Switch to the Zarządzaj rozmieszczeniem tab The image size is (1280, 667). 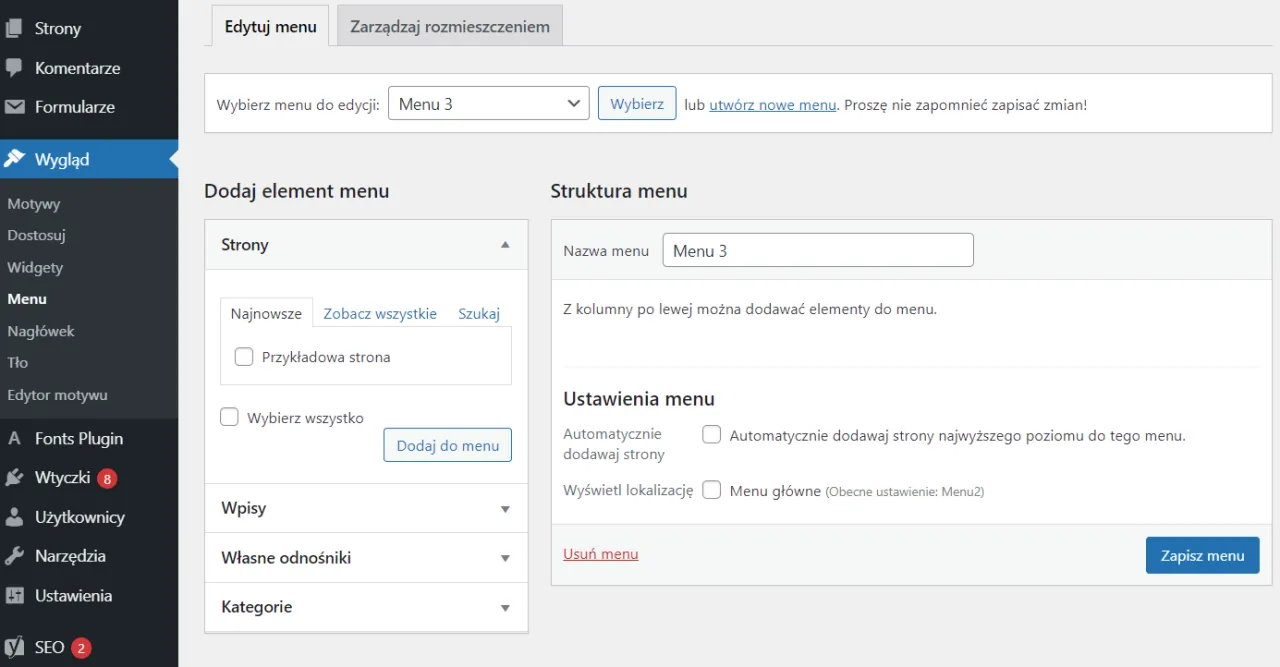[x=449, y=26]
